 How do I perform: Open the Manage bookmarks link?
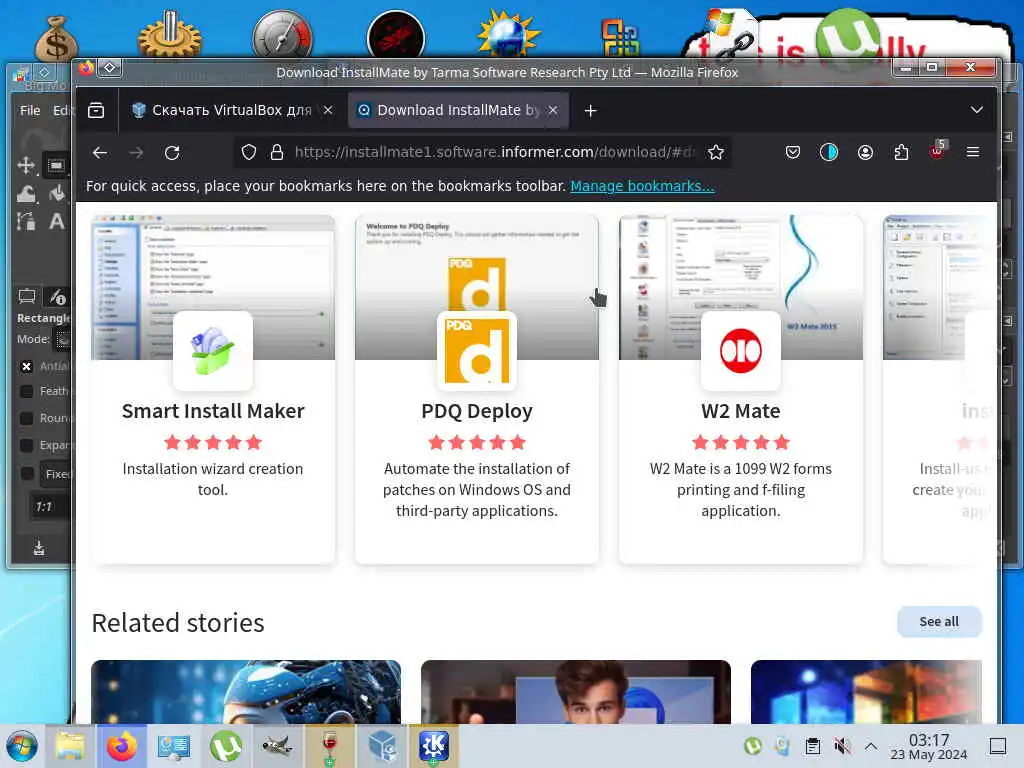[x=642, y=186]
